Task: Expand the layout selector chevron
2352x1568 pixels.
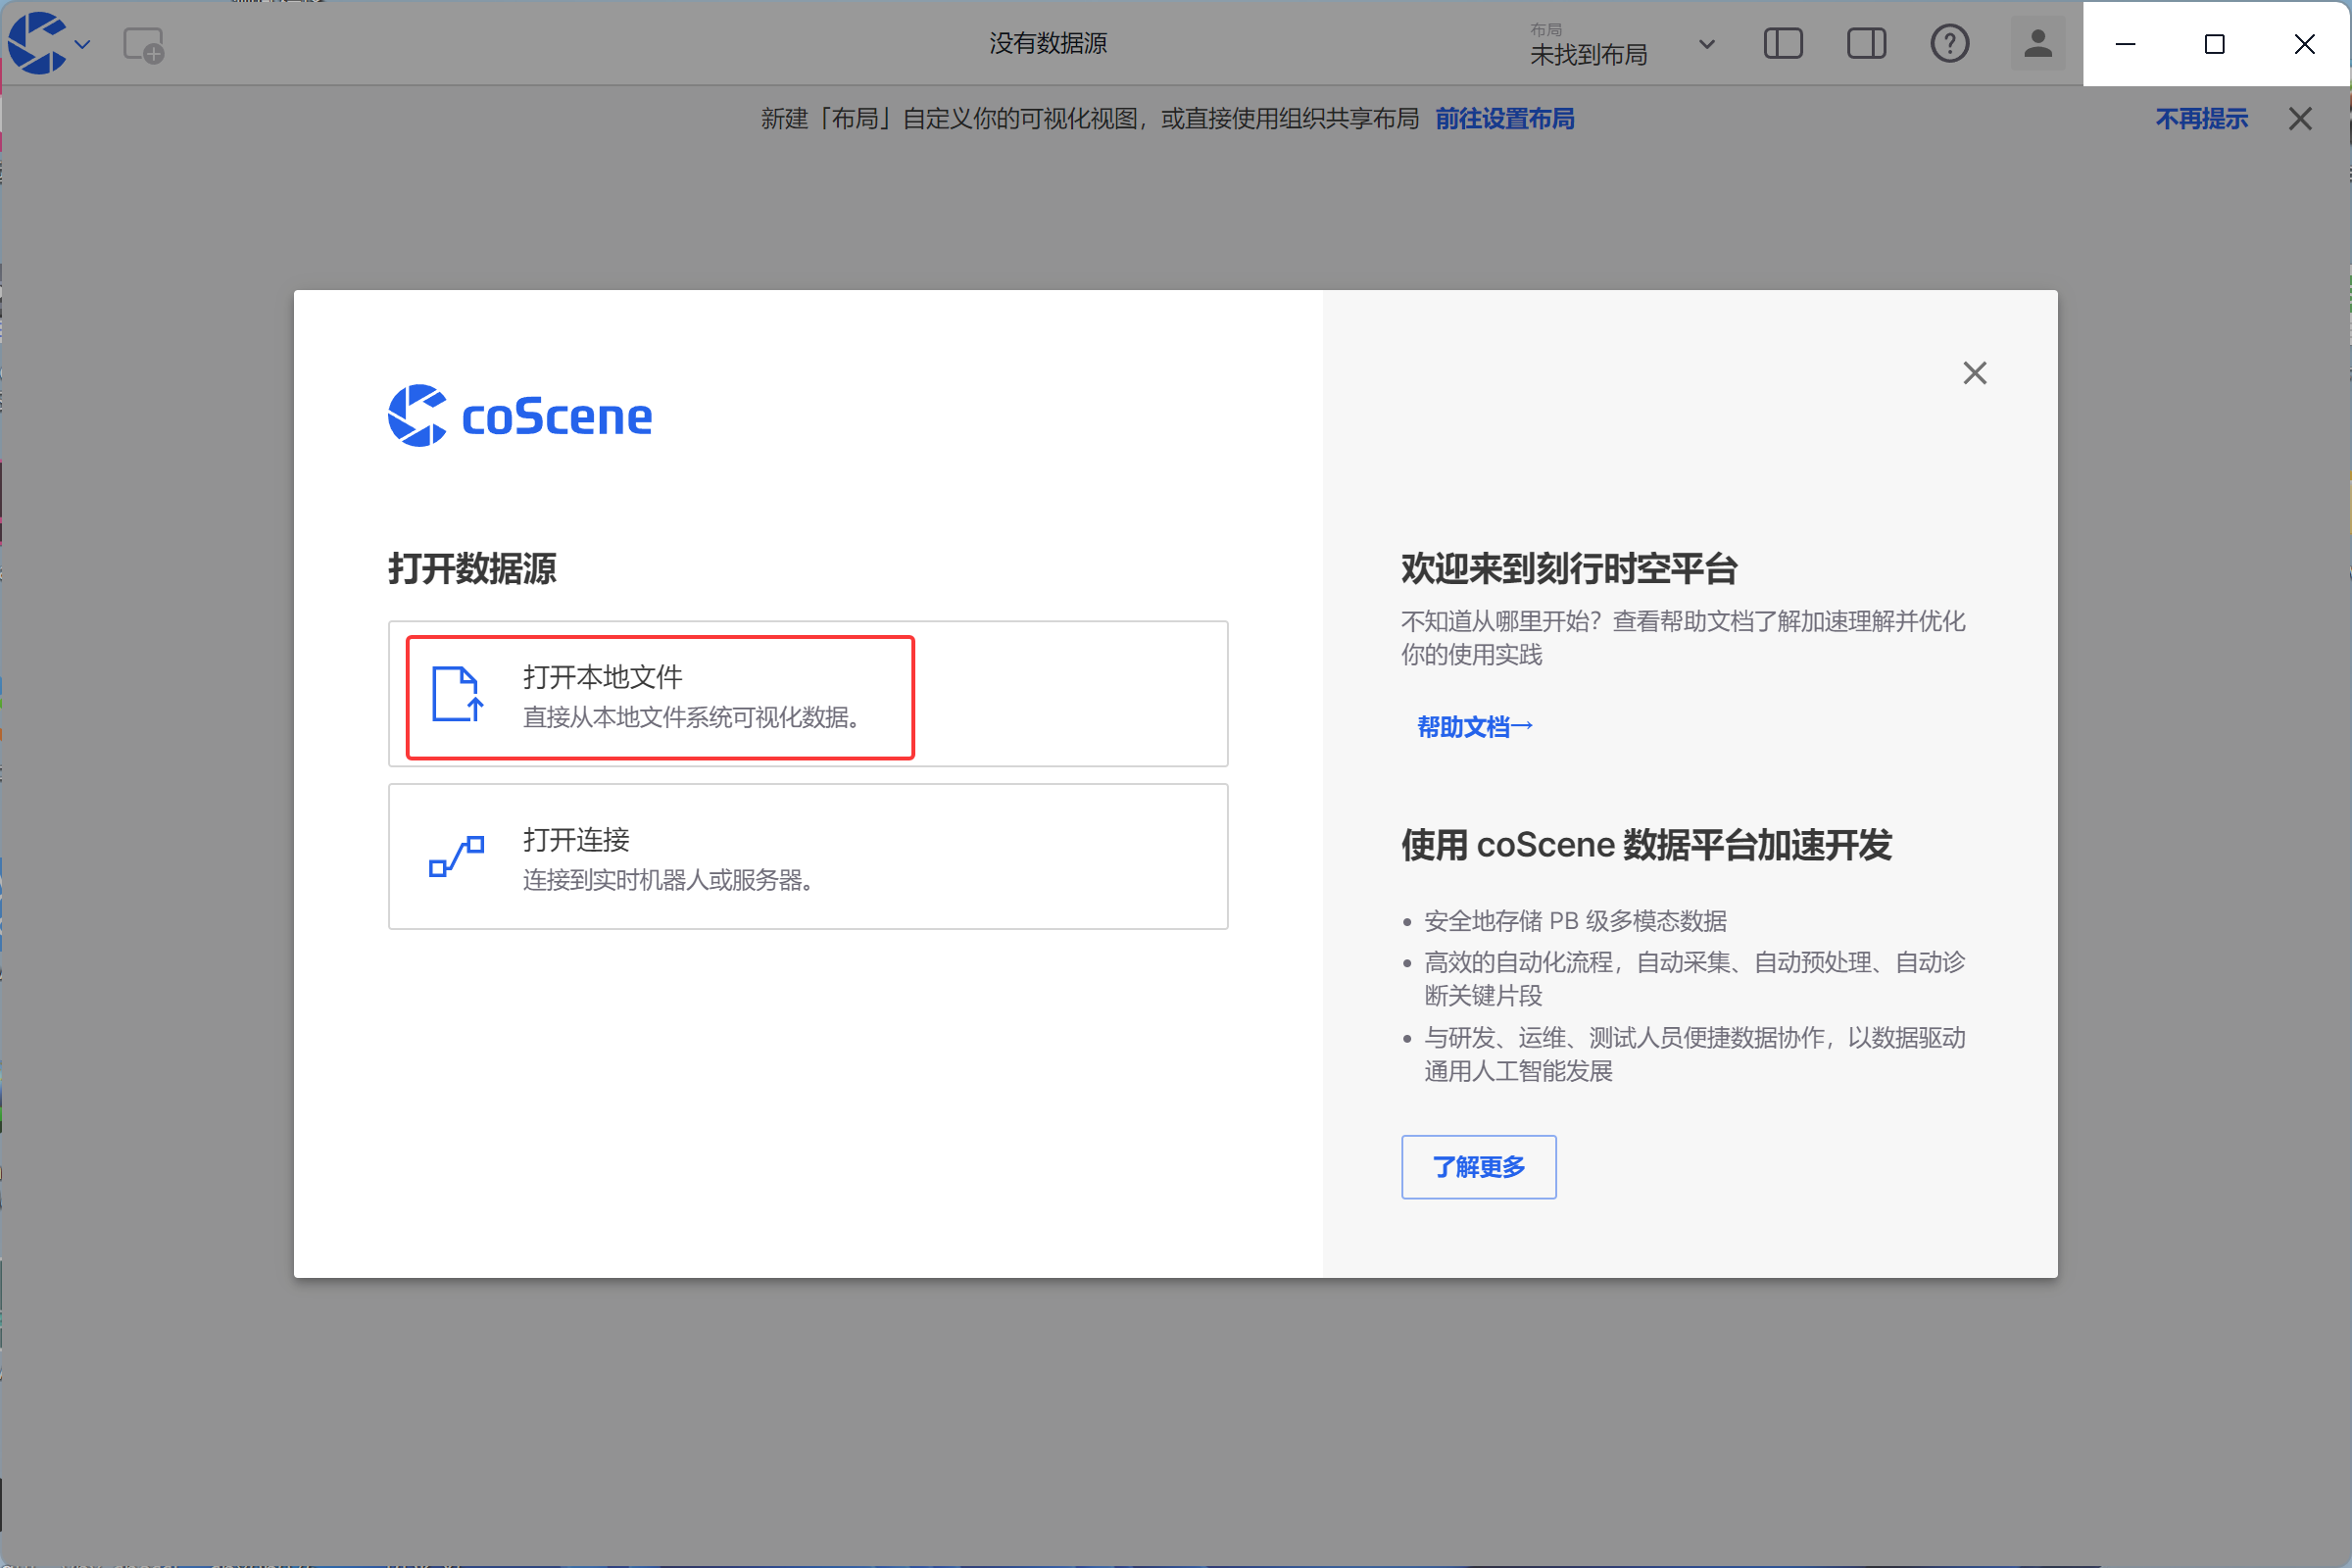Action: [1707, 44]
